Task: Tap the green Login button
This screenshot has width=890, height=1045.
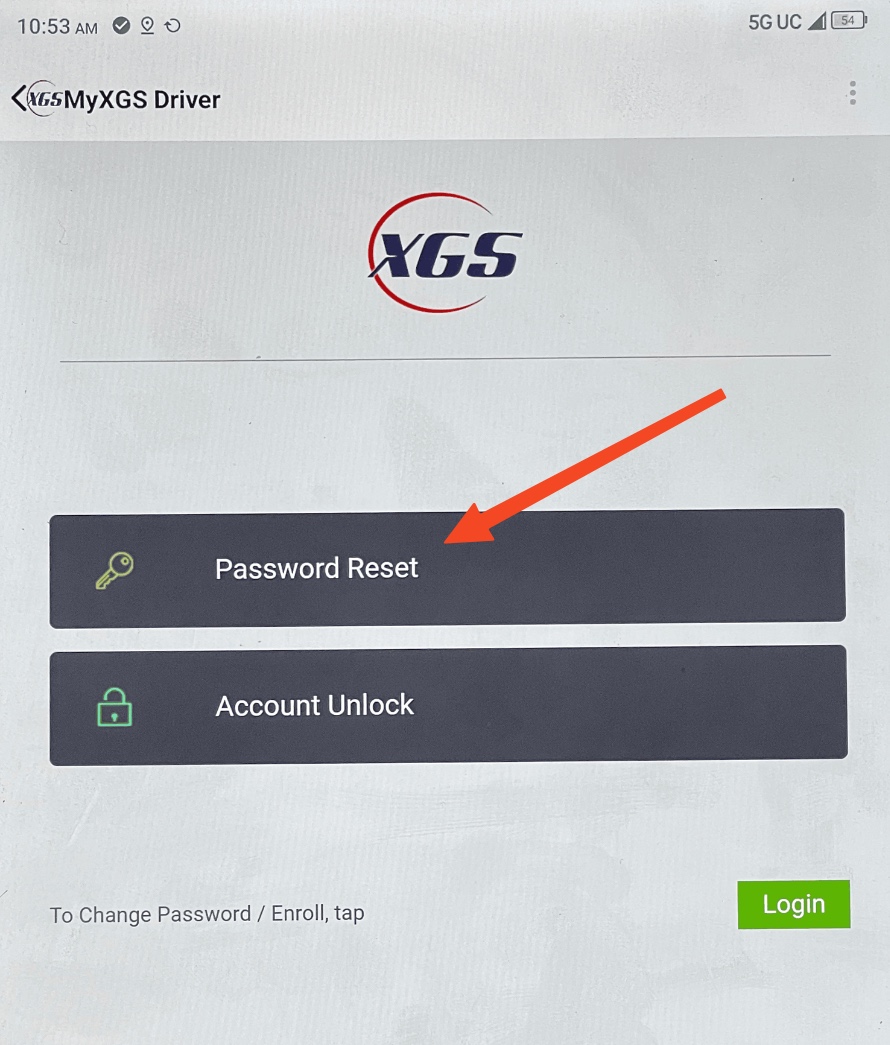Action: pyautogui.click(x=793, y=904)
